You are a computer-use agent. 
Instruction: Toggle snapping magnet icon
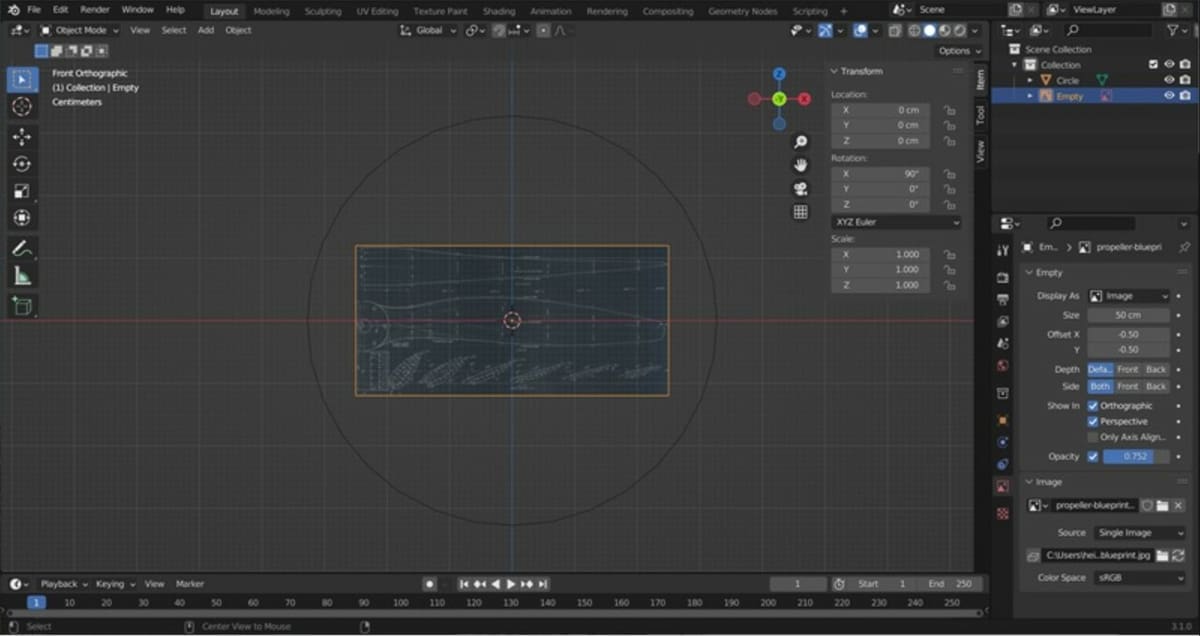click(500, 30)
